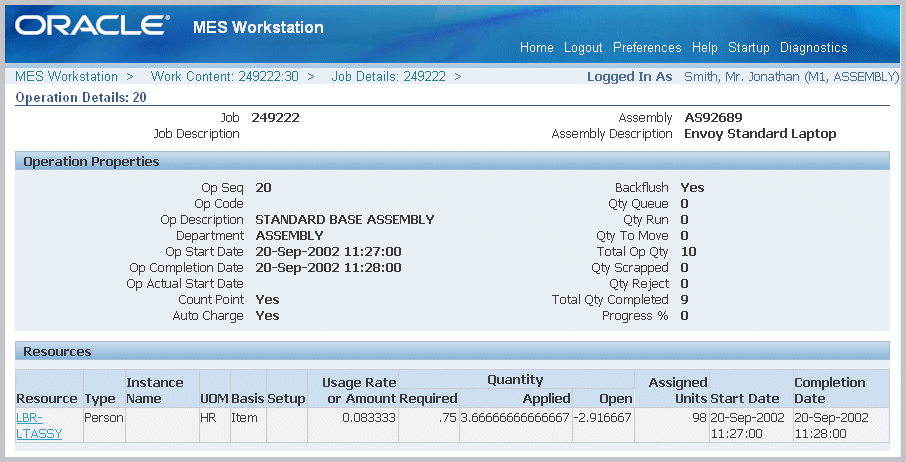906x462 pixels.
Task: Click the MES Workstation title text
Action: (x=258, y=27)
